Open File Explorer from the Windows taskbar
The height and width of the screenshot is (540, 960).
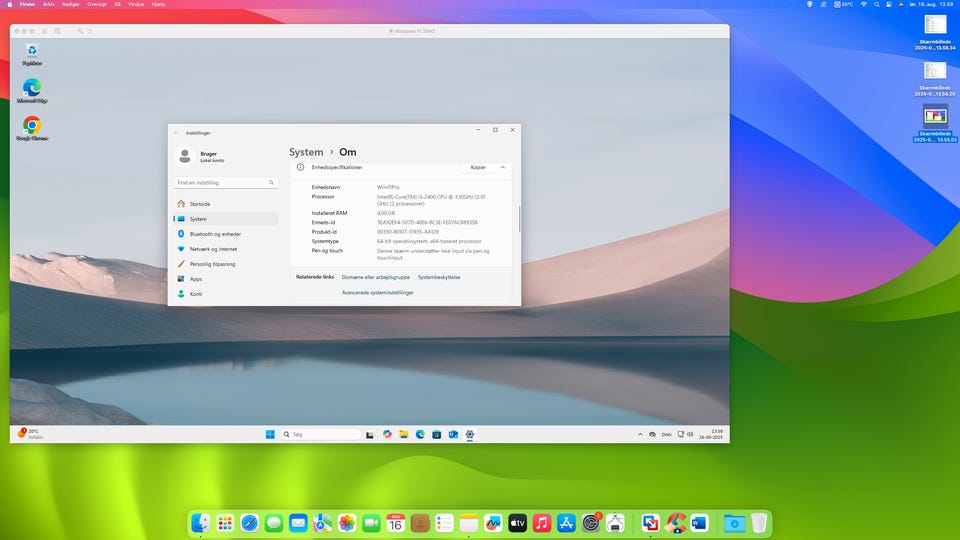(x=404, y=435)
